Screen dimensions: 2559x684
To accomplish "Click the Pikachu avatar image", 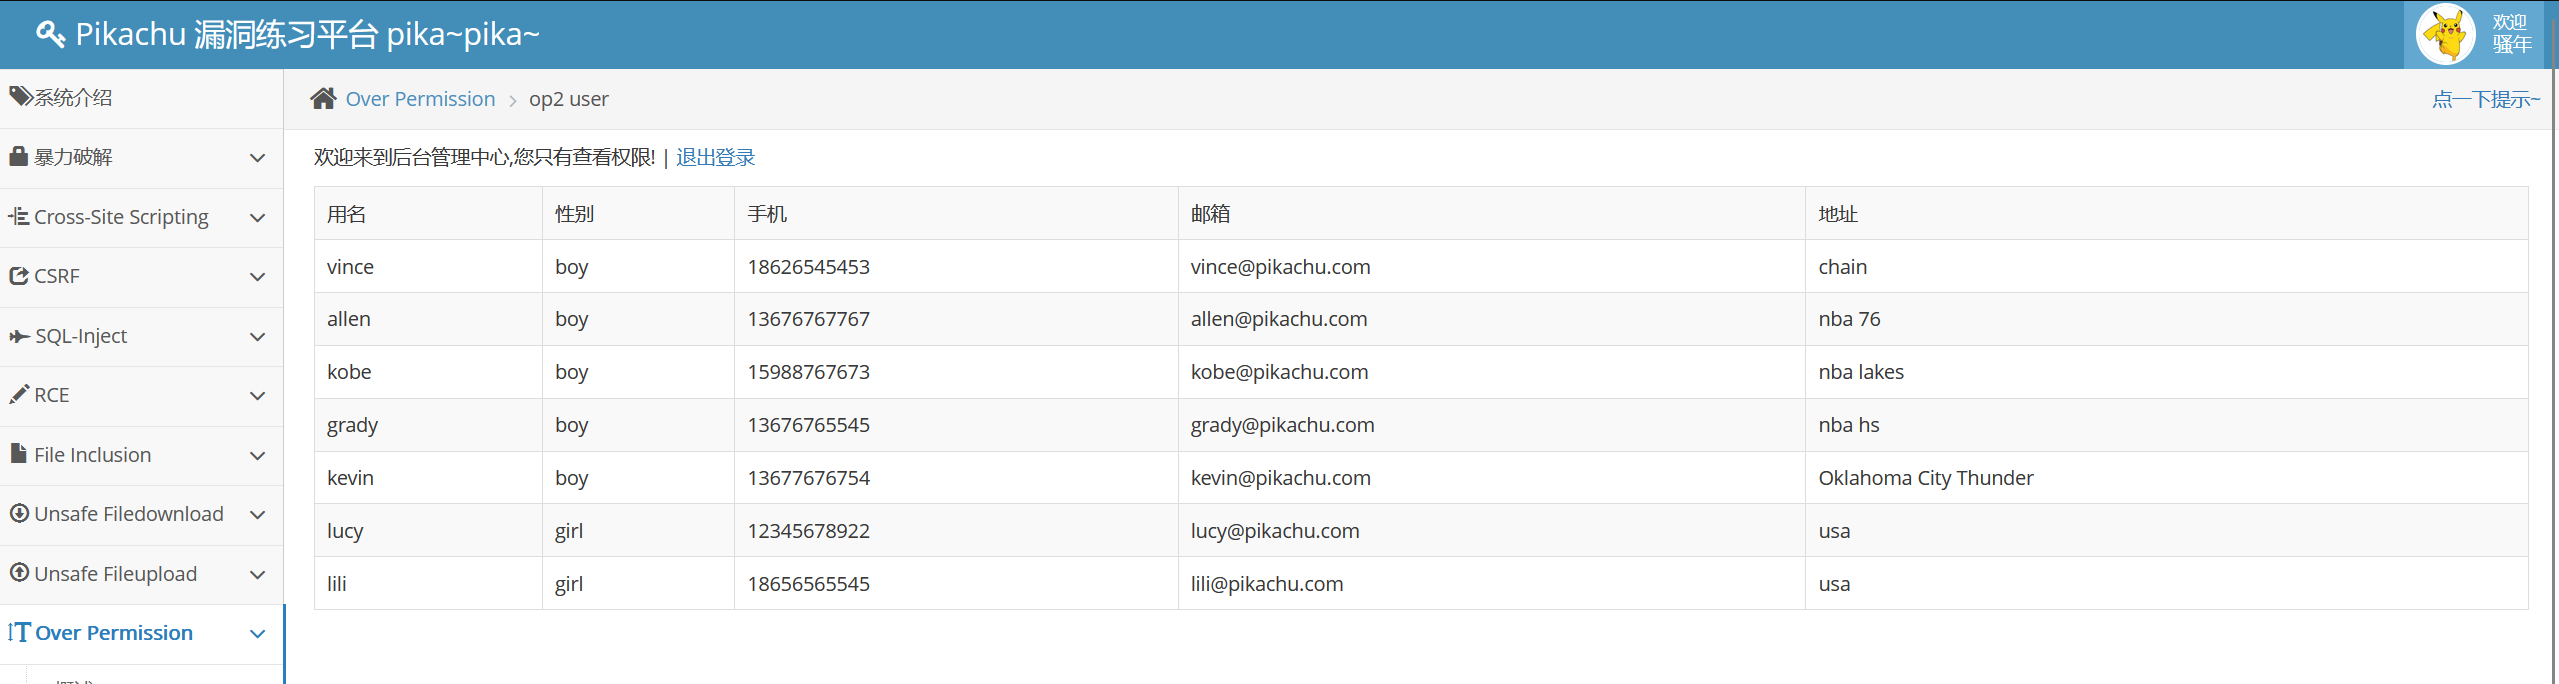I will 2445,35.
